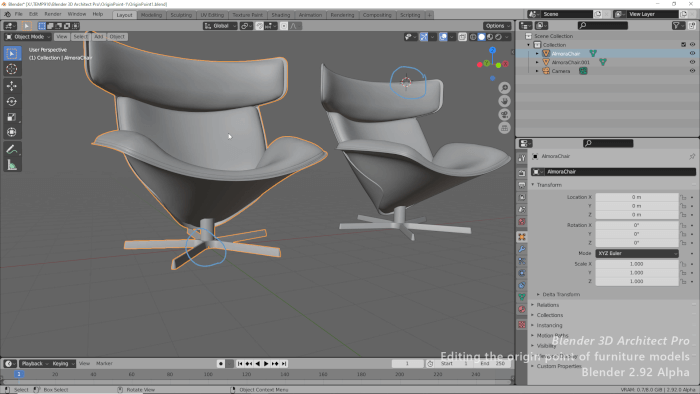This screenshot has width=700, height=394.
Task: Open the Keying popover in timeline
Action: click(x=62, y=364)
